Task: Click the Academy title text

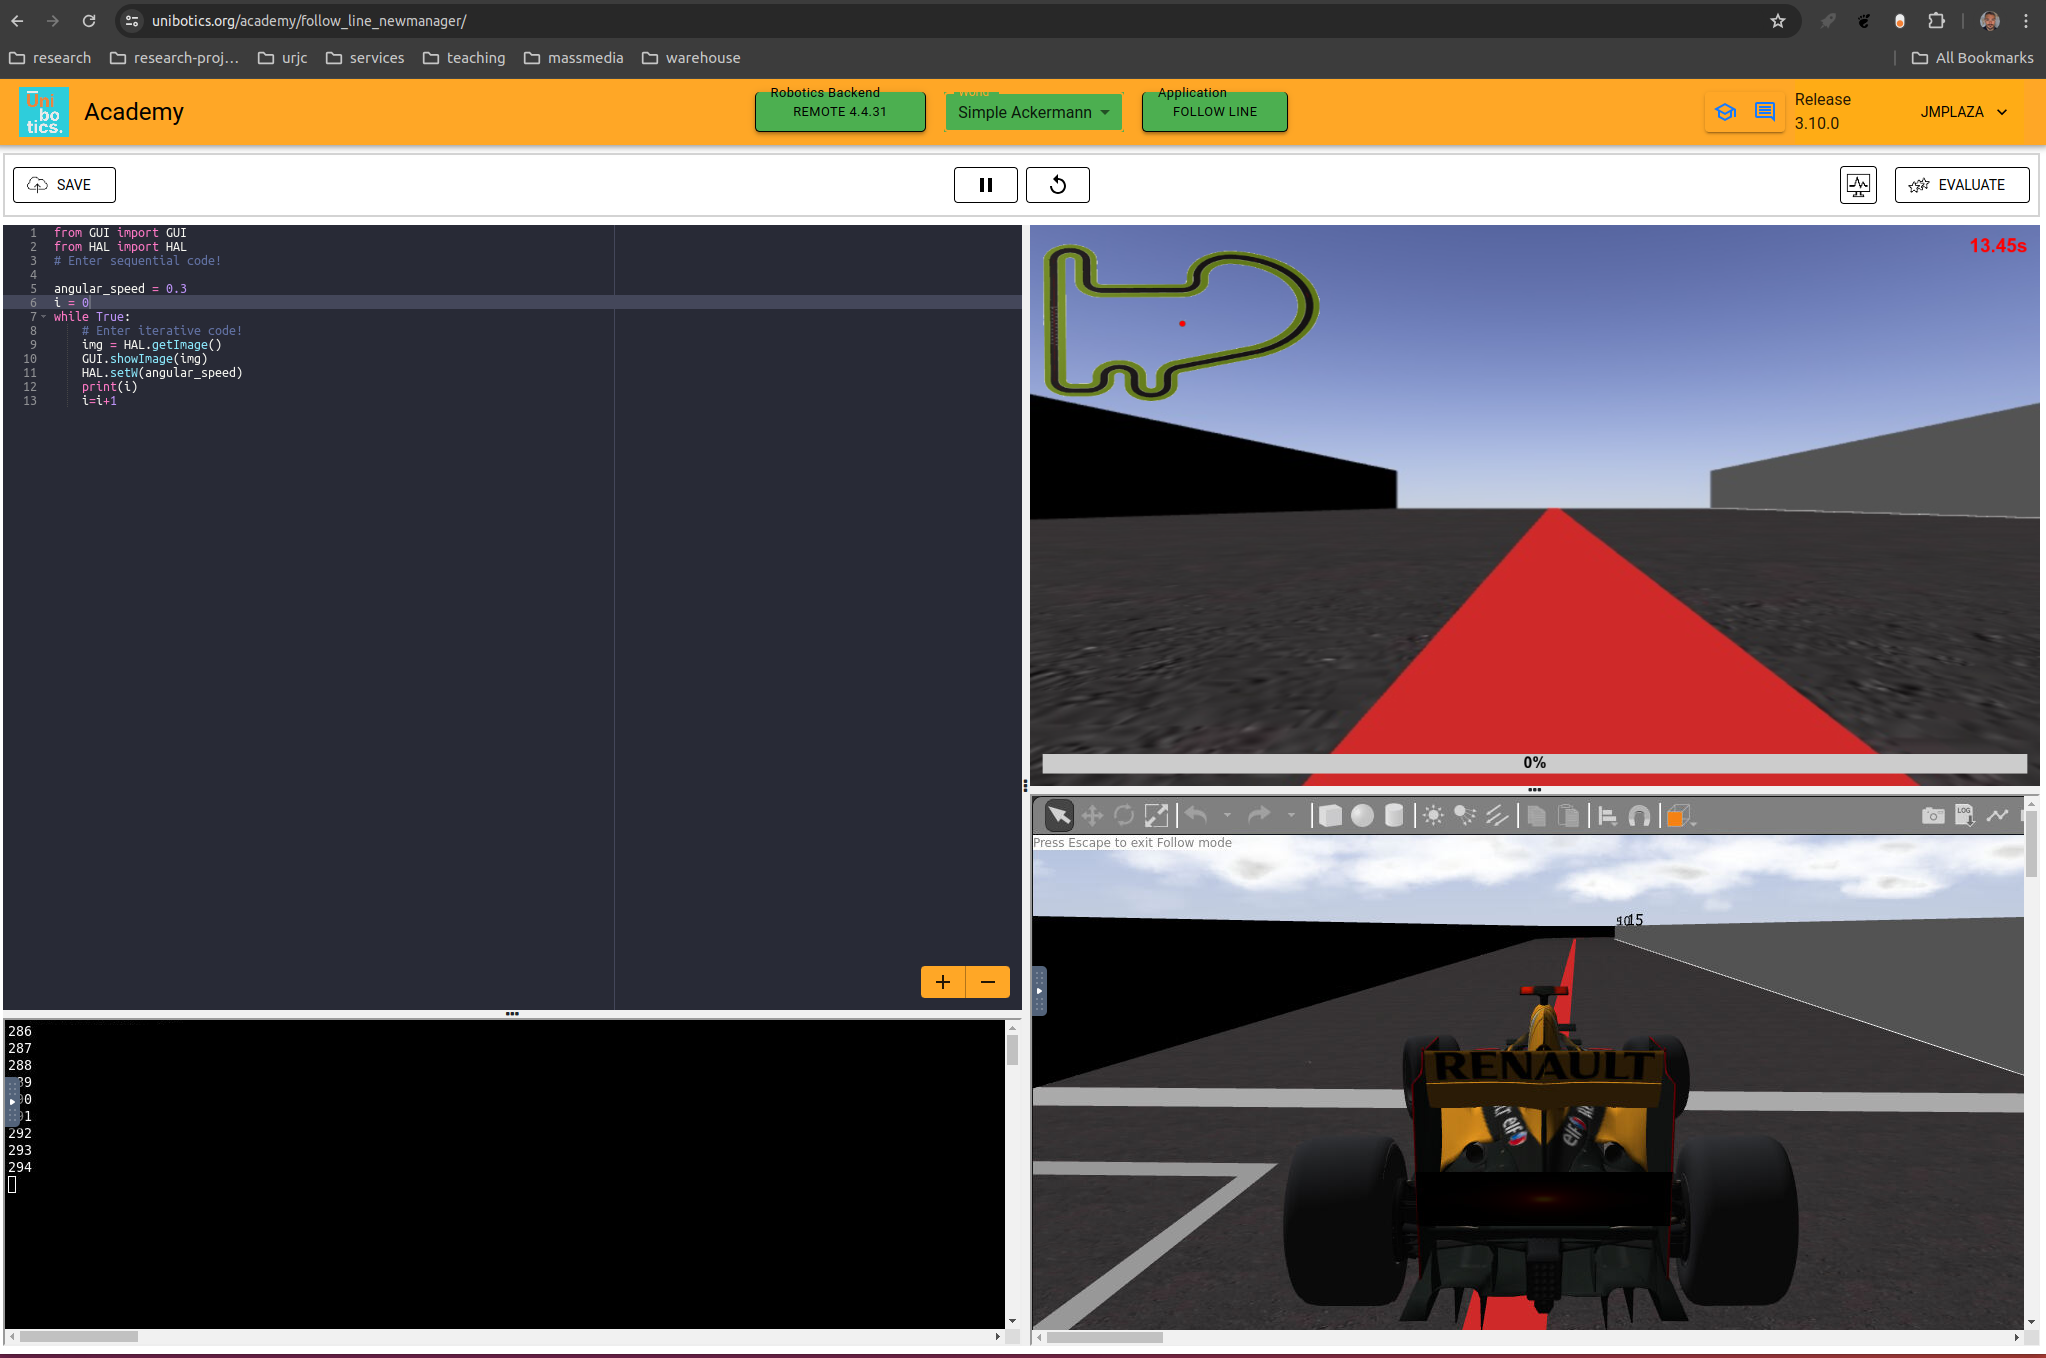Action: tap(134, 112)
